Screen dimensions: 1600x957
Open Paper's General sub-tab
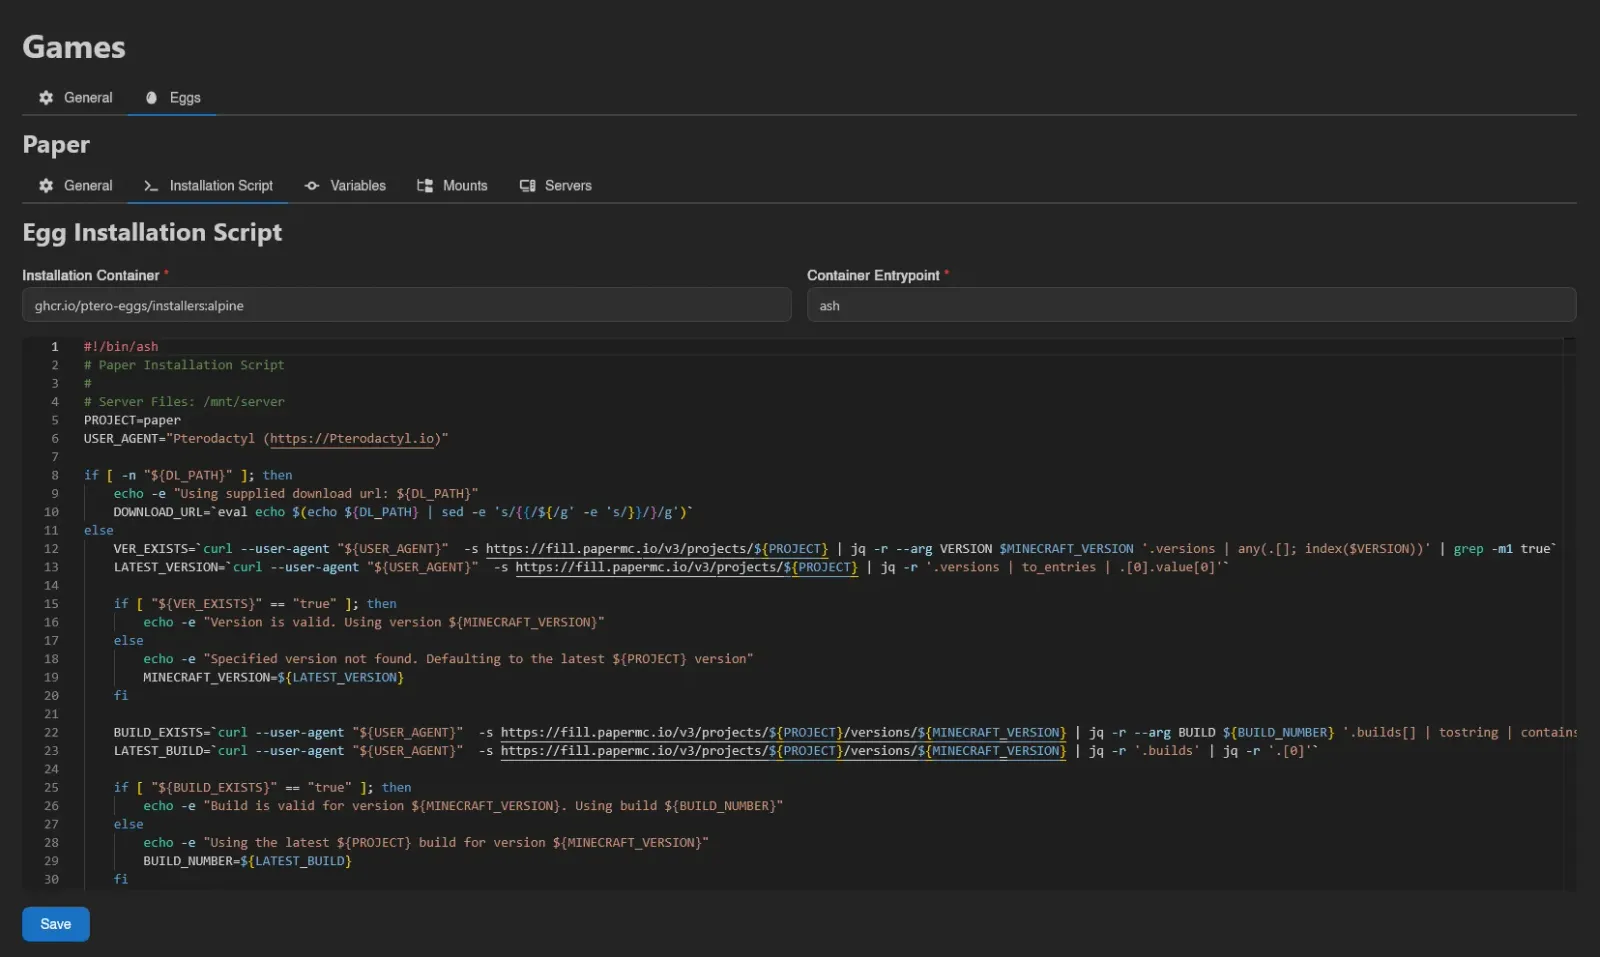point(76,186)
